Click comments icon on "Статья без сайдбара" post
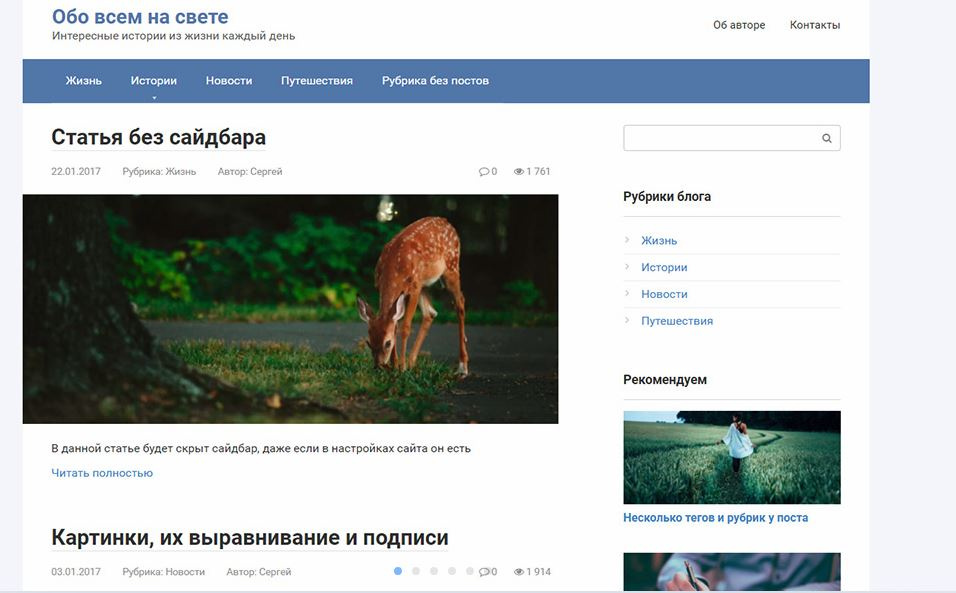956x593 pixels. pos(484,172)
